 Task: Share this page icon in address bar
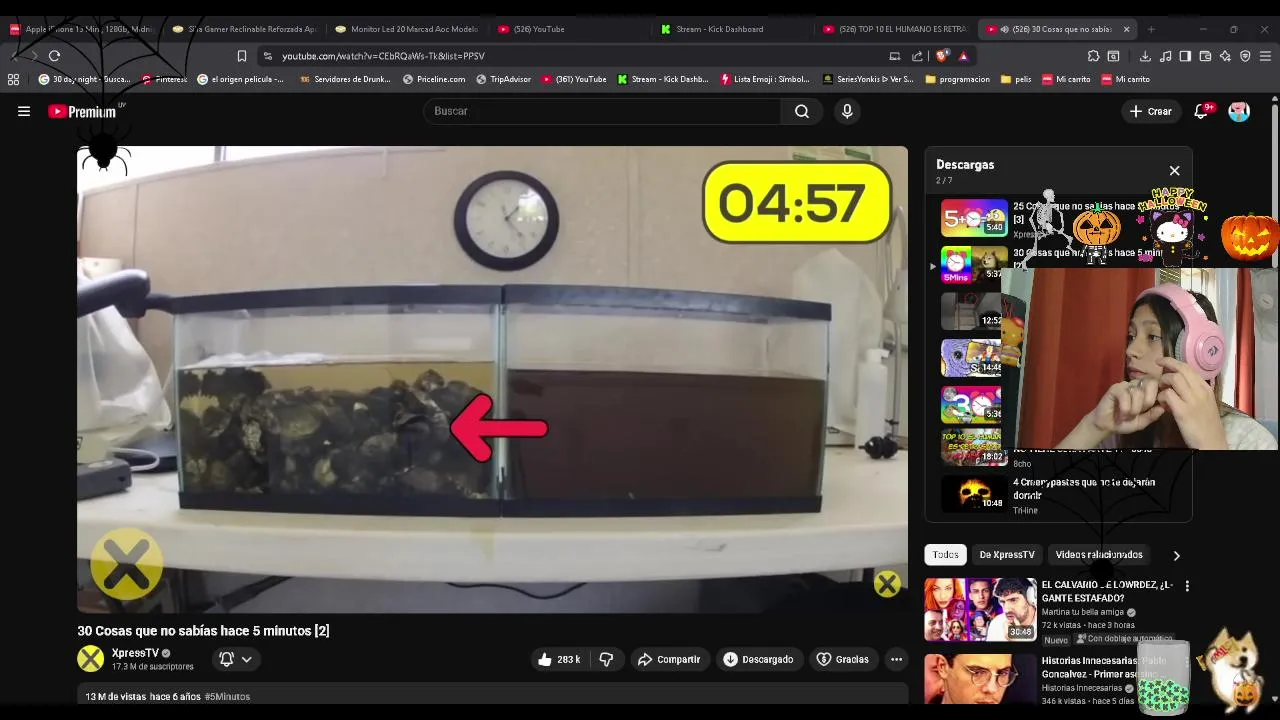(917, 56)
